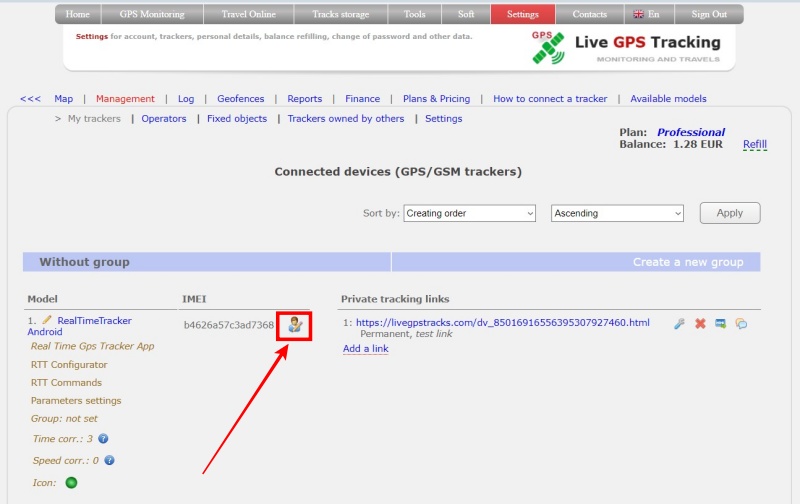Click 'Create a new group'
The height and width of the screenshot is (504, 800).
687,262
